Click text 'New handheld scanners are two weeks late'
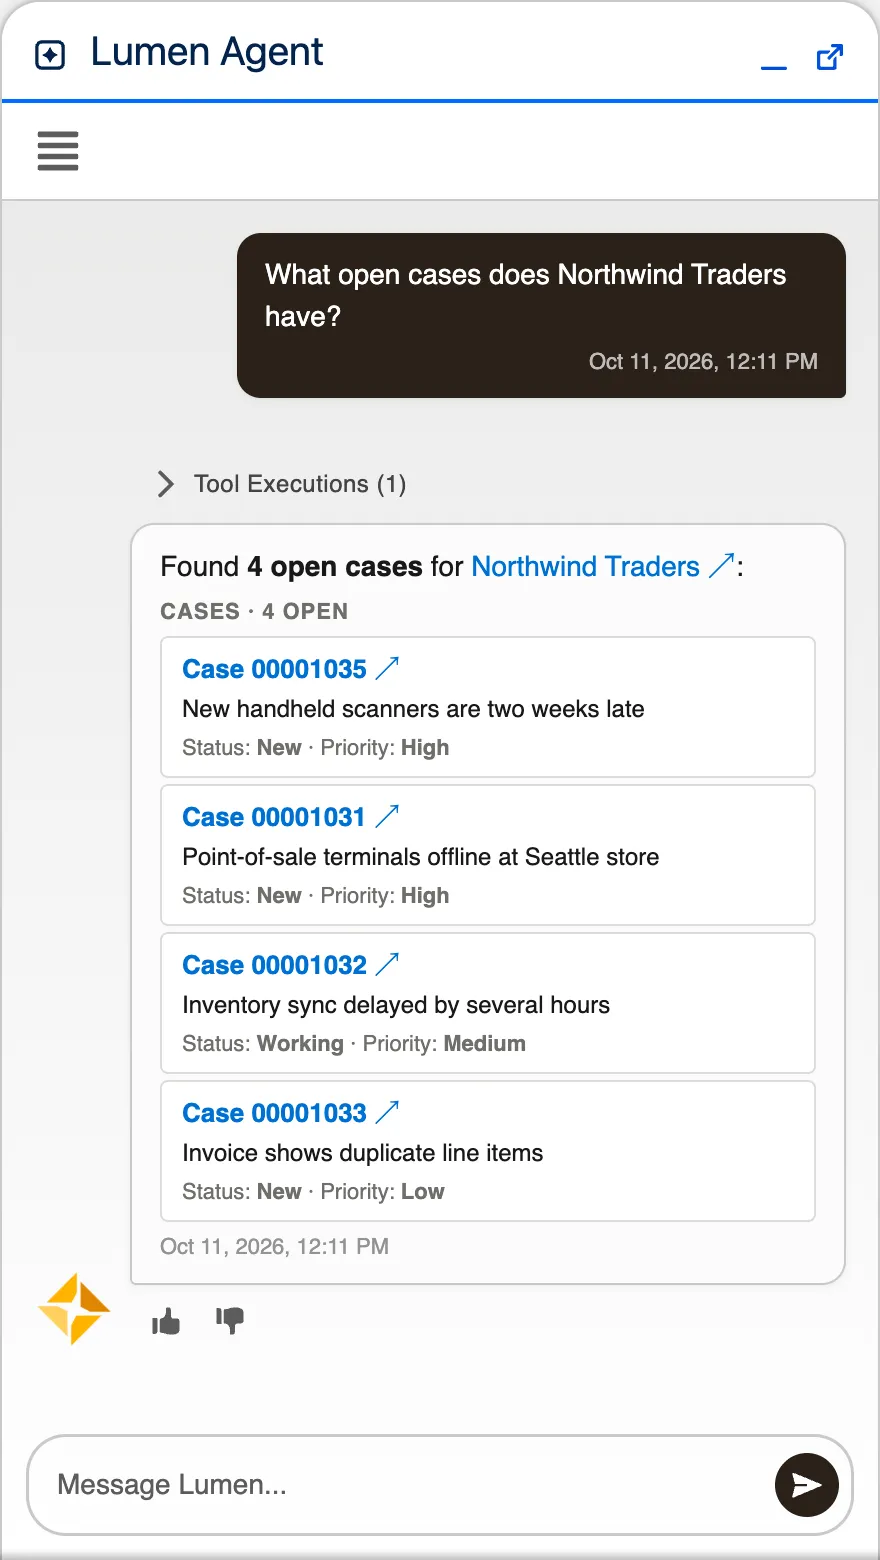This screenshot has width=880, height=1560. coord(413,709)
